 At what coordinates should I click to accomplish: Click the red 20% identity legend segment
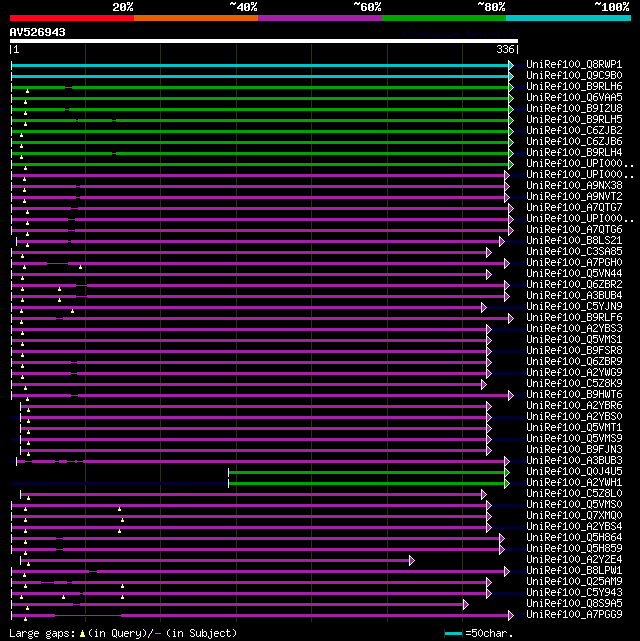72,18
